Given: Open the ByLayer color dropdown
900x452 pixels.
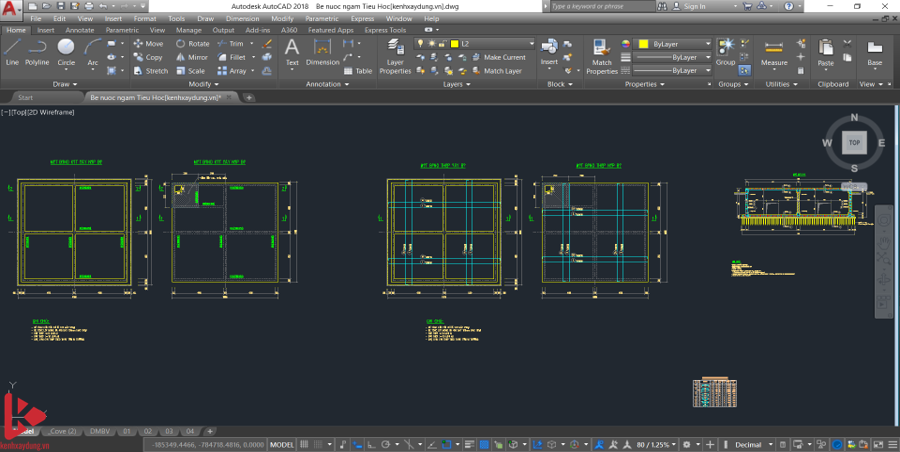Looking at the screenshot, I should (x=708, y=44).
